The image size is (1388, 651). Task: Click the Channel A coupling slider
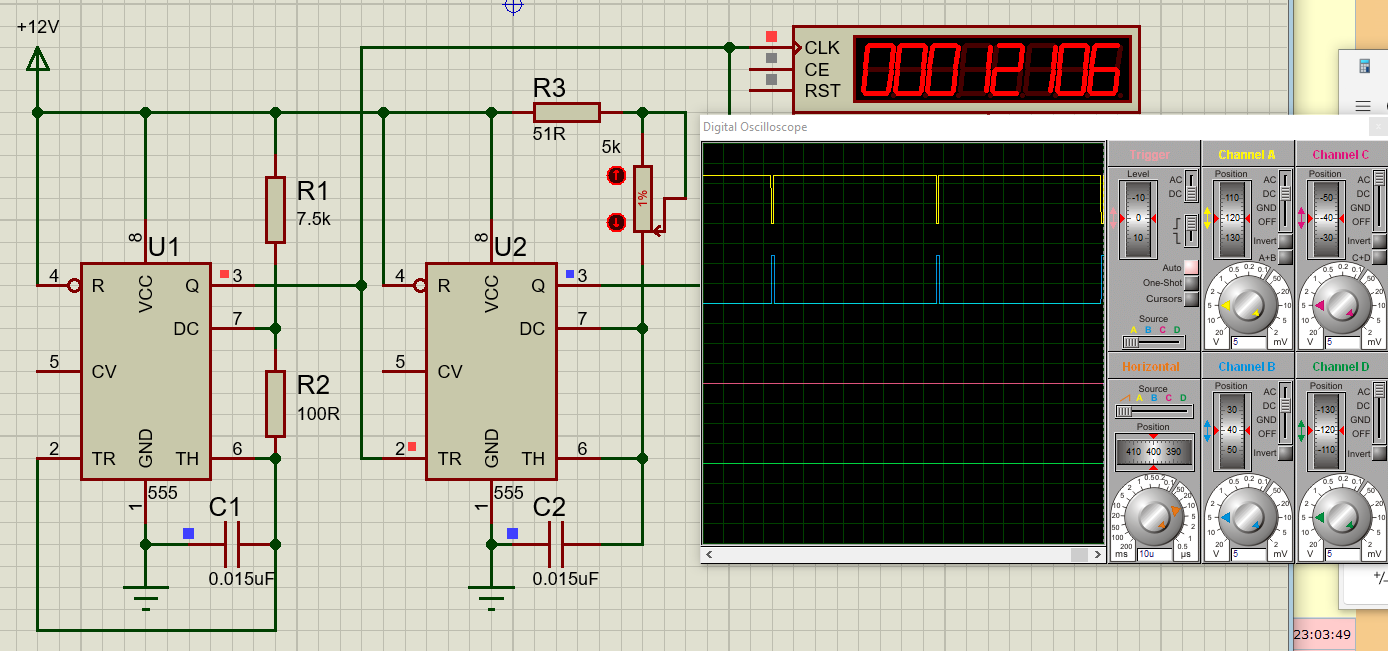[x=1286, y=200]
